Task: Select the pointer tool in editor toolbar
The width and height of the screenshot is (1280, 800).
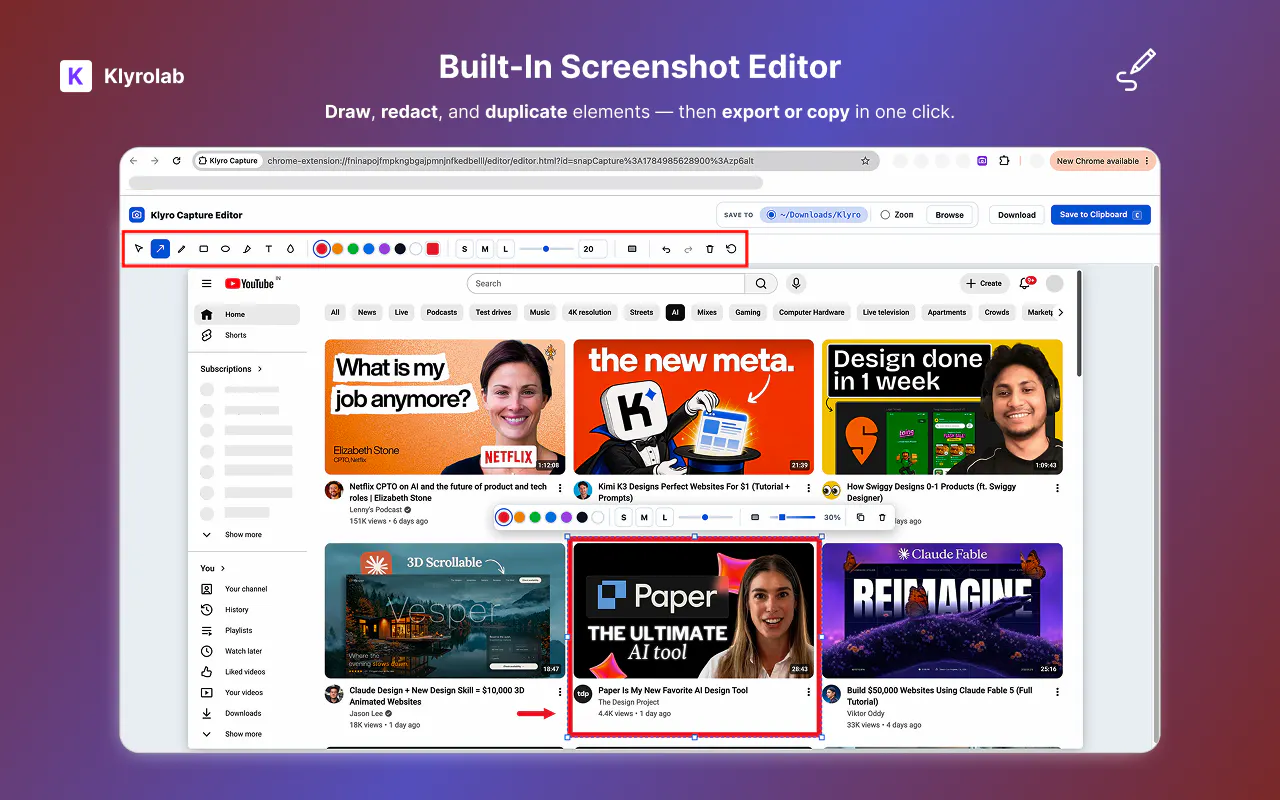Action: [x=139, y=249]
